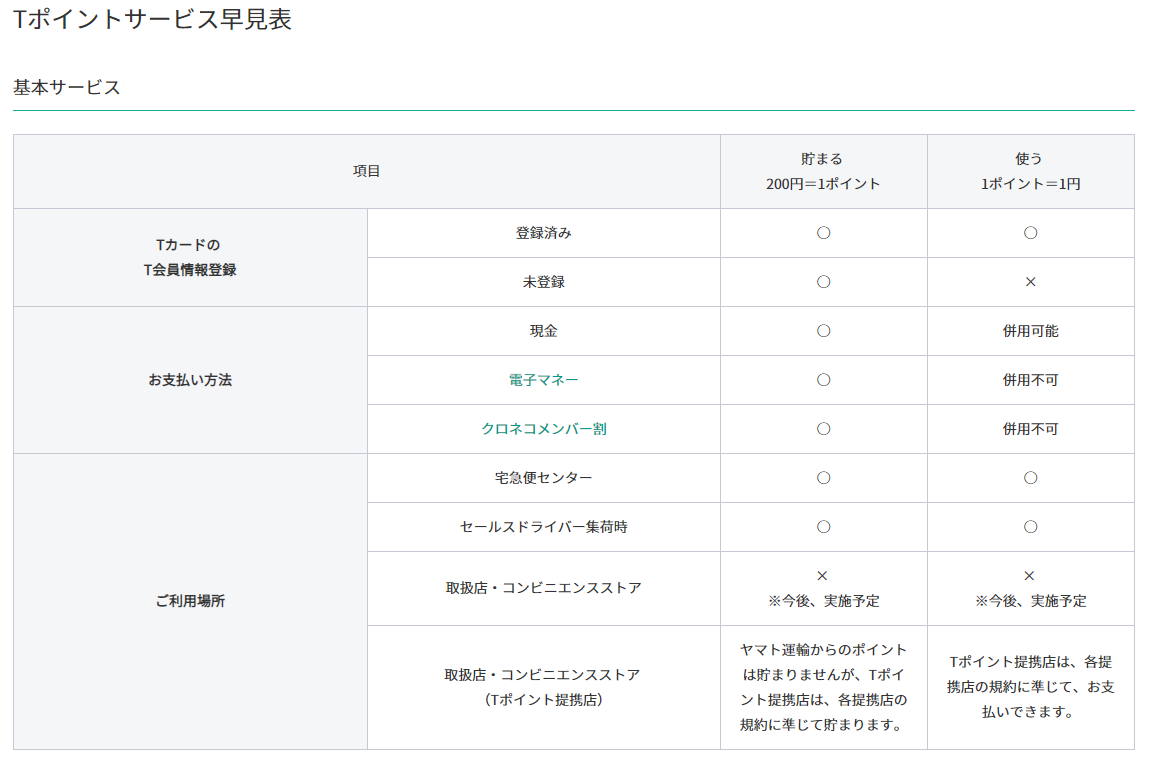Click the お支払い方法 row header

point(190,380)
